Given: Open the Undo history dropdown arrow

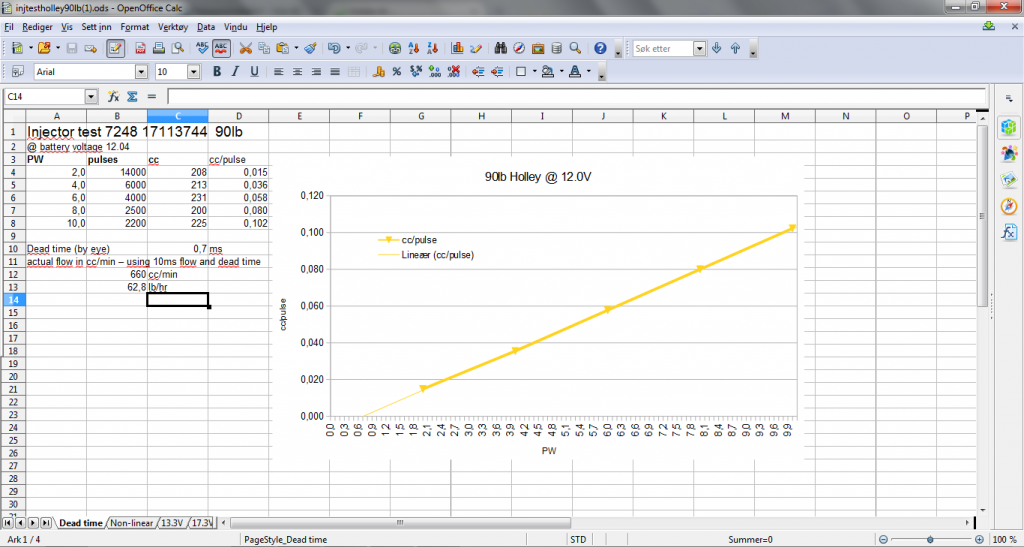Looking at the screenshot, I should (347, 48).
